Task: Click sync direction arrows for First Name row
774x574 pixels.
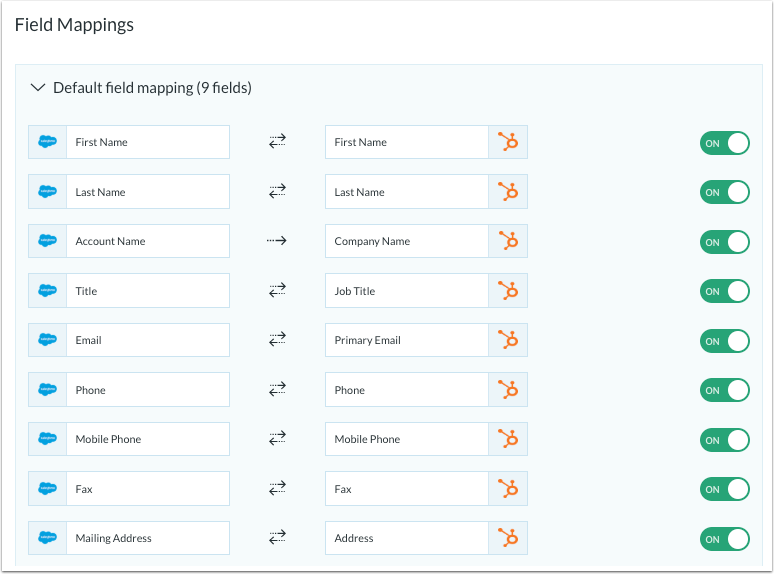Action: [x=277, y=142]
